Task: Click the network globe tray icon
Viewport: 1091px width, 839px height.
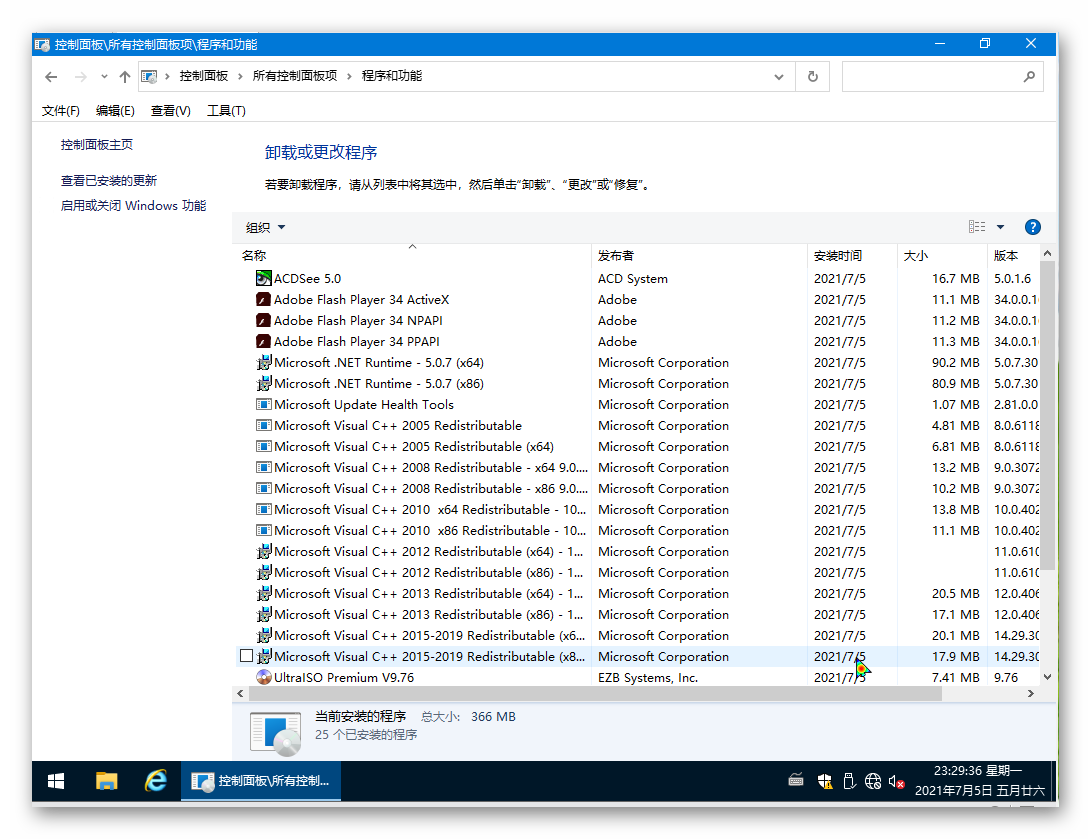Action: pos(873,782)
